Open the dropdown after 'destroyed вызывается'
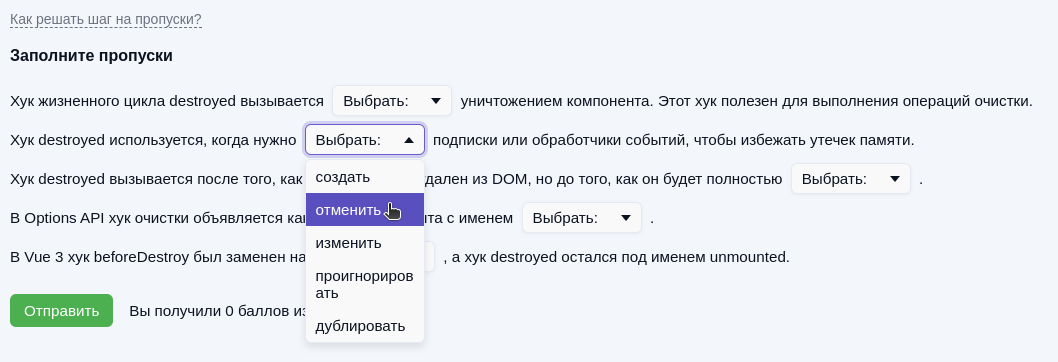This screenshot has width=1058, height=362. click(x=392, y=101)
